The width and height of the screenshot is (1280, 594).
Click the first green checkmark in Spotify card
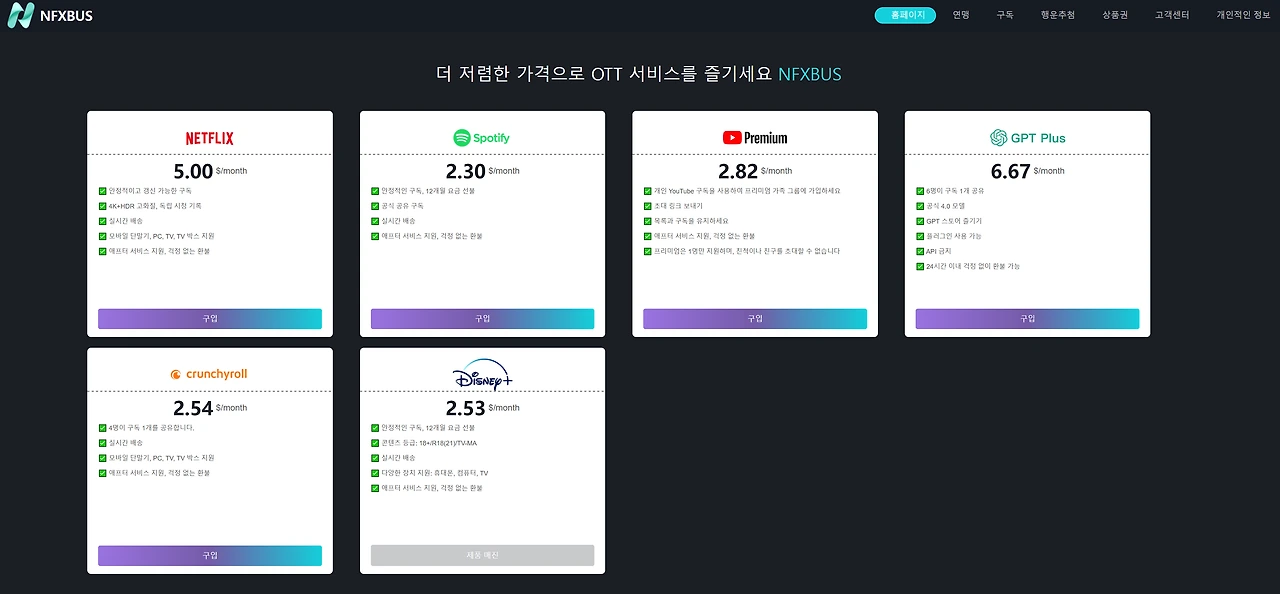click(375, 190)
